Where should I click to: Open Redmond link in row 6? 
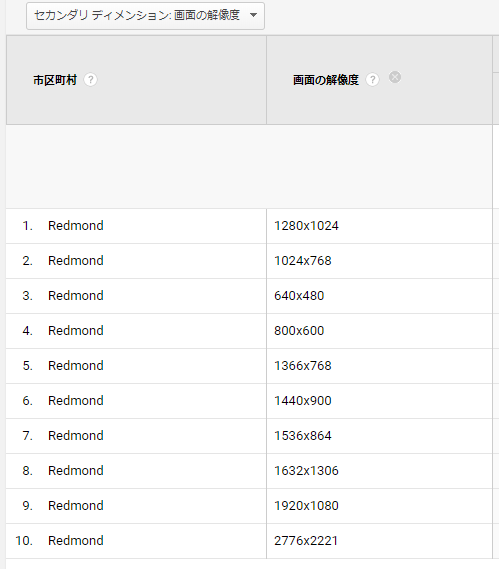tap(76, 401)
